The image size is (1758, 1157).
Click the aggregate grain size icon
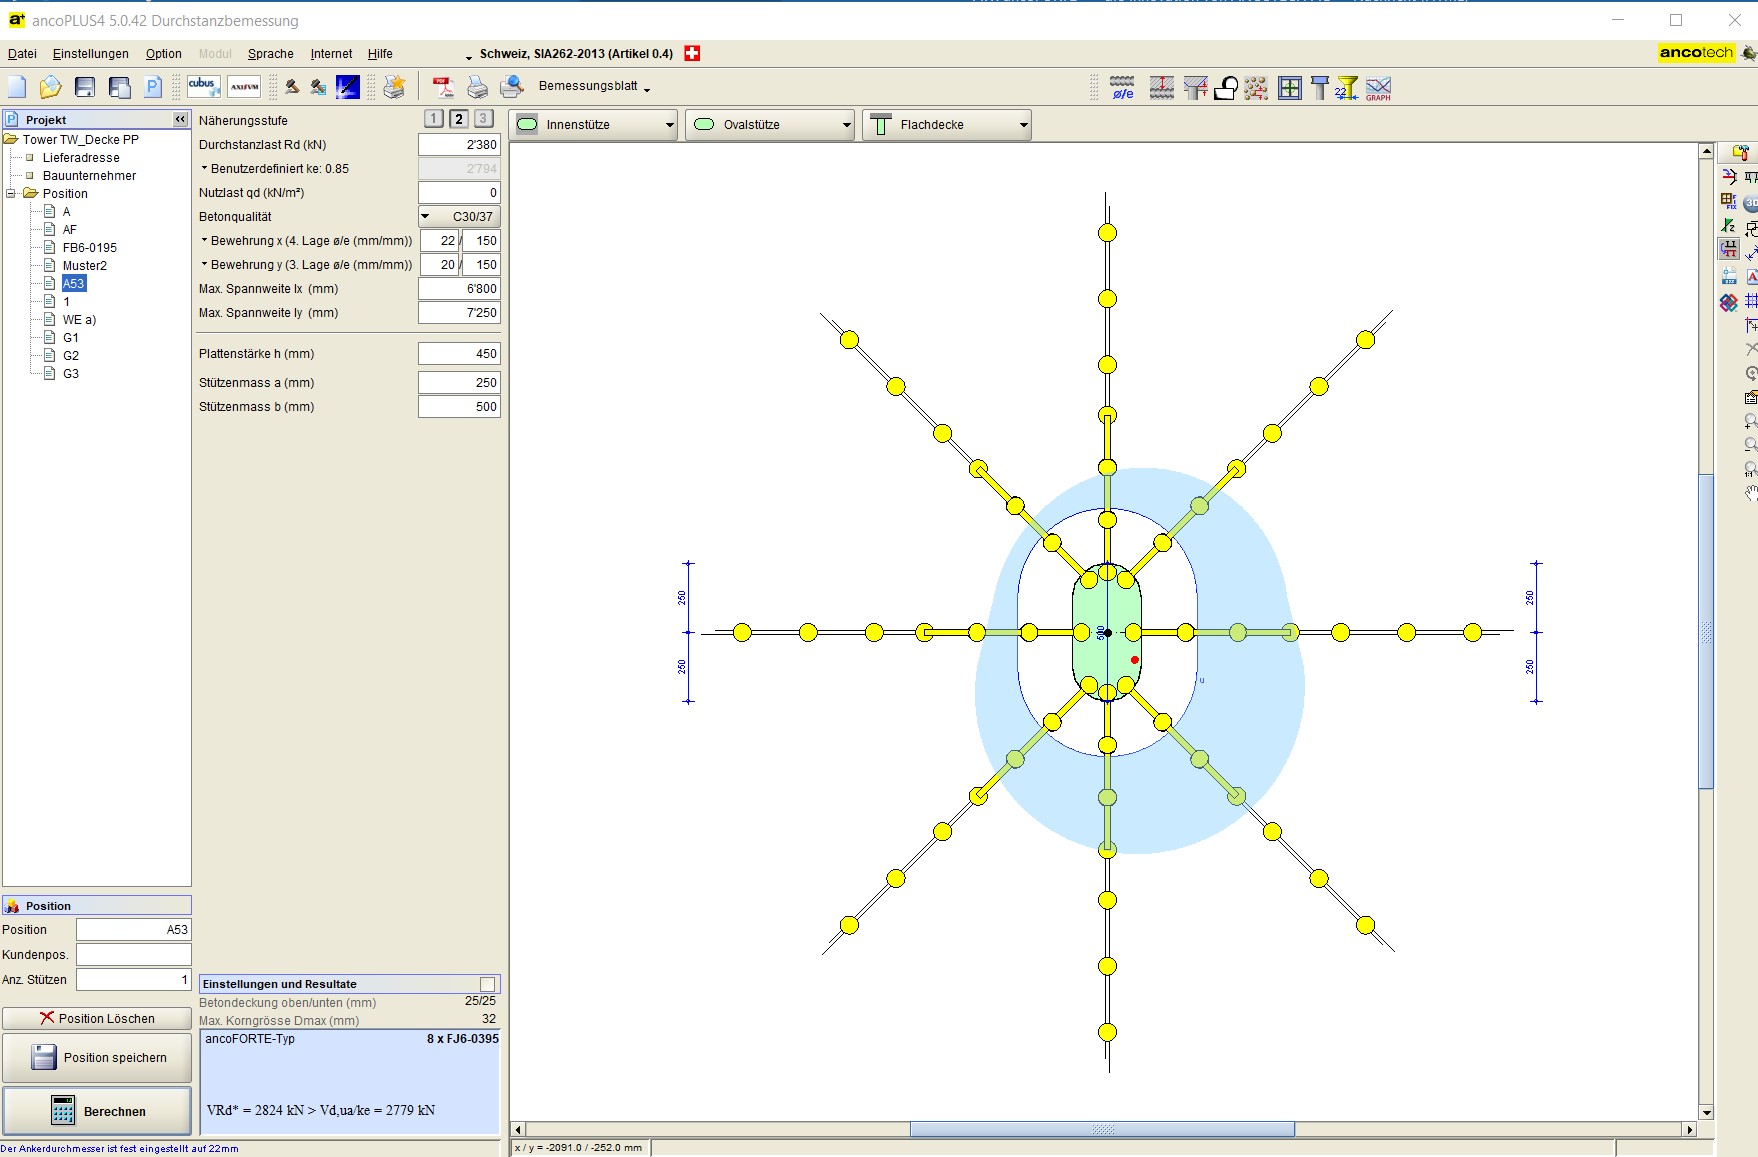1256,88
